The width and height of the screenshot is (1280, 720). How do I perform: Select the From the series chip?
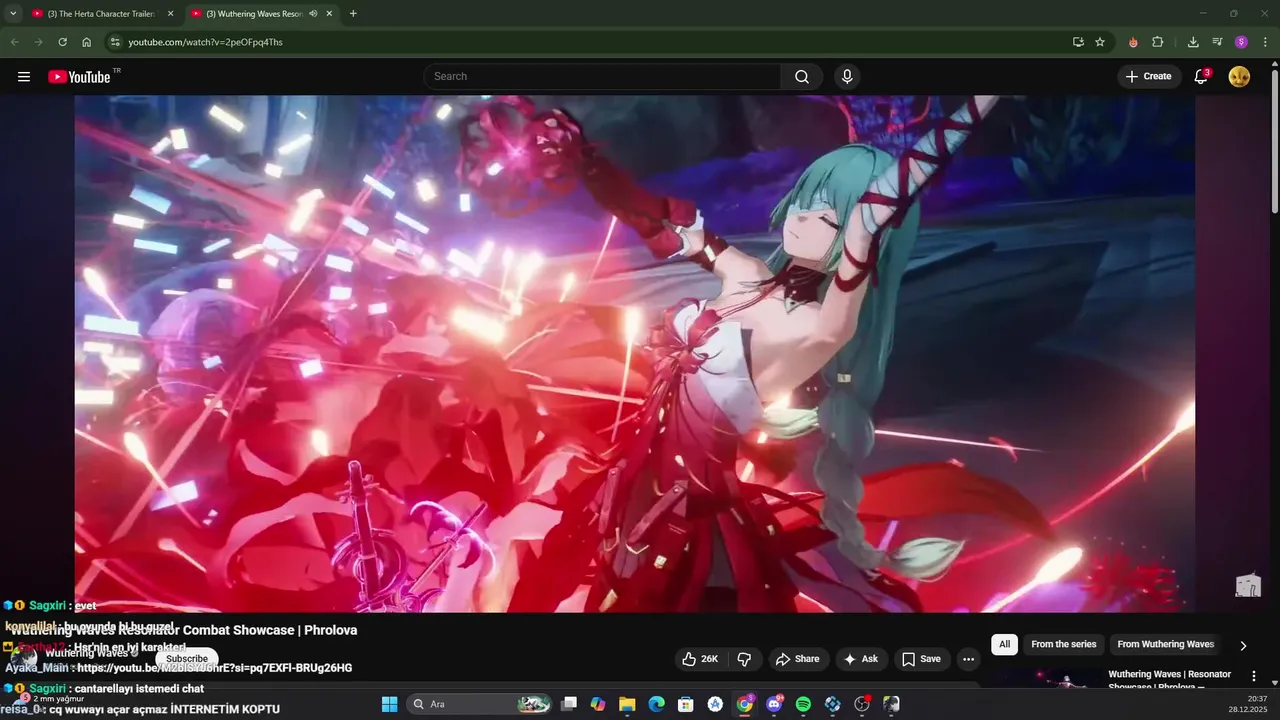[x=1064, y=645]
